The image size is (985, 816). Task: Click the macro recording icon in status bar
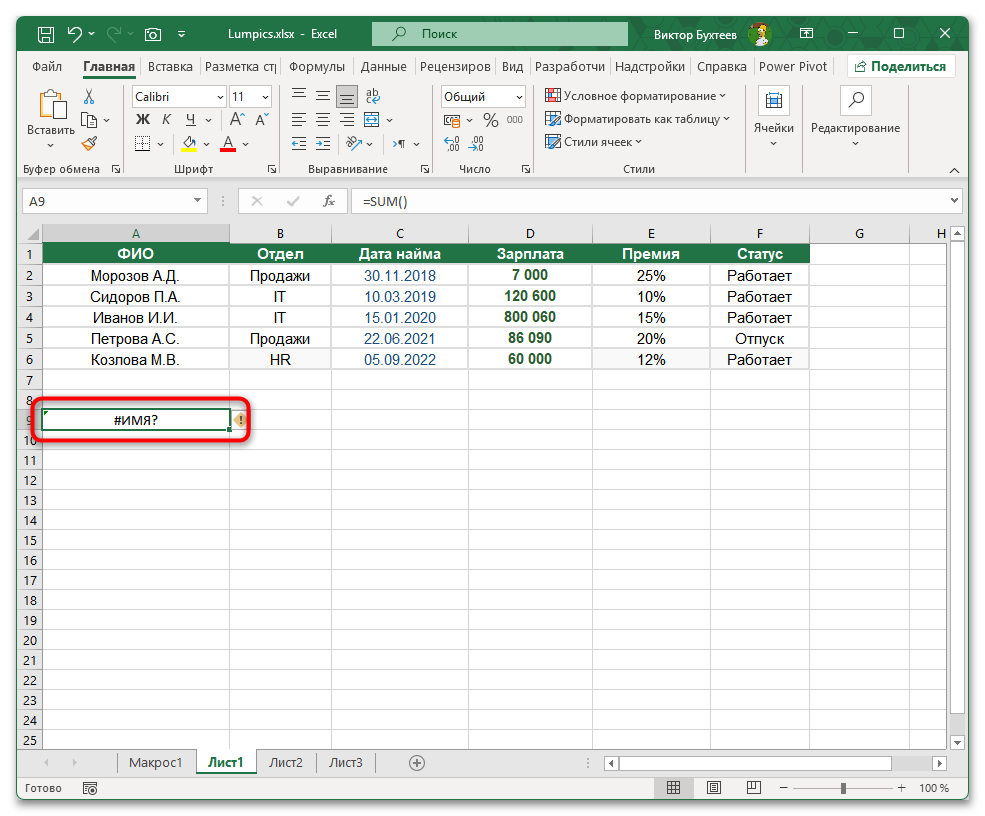point(90,788)
